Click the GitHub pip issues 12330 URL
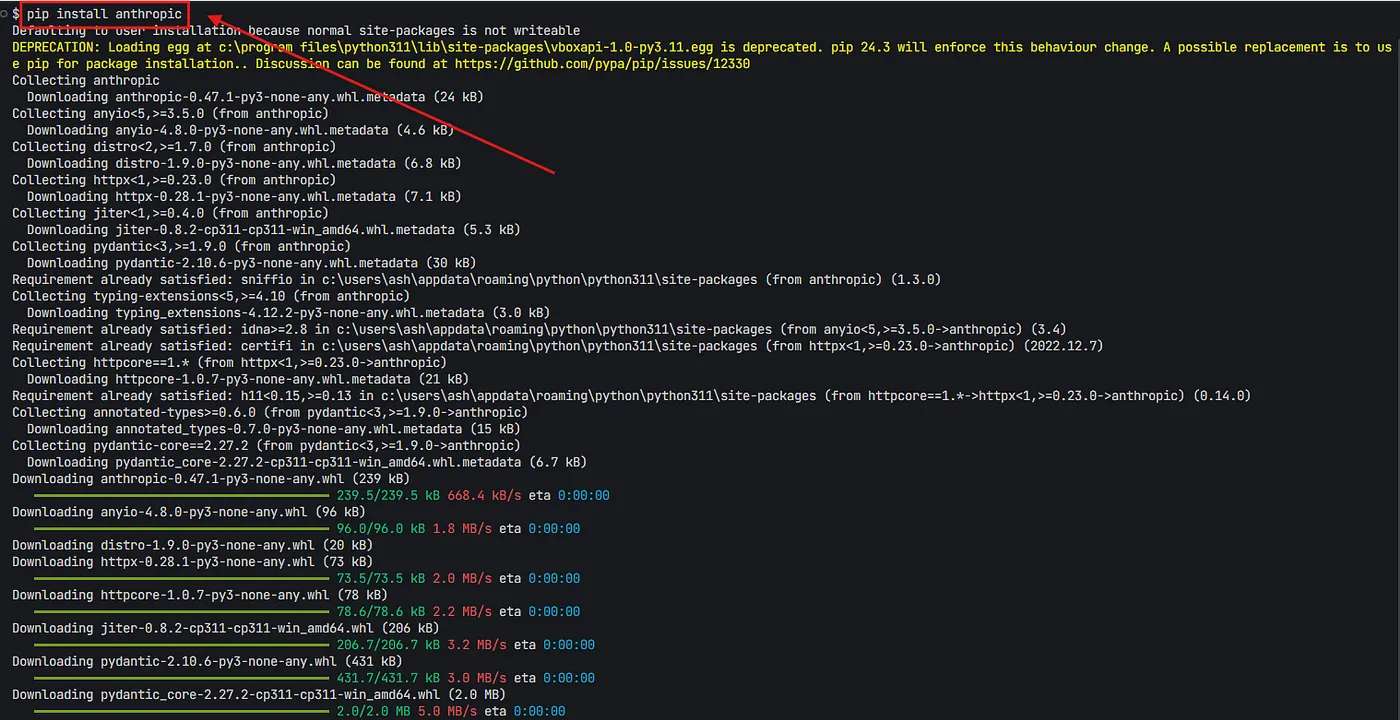Image resolution: width=1400 pixels, height=720 pixels. click(x=602, y=64)
